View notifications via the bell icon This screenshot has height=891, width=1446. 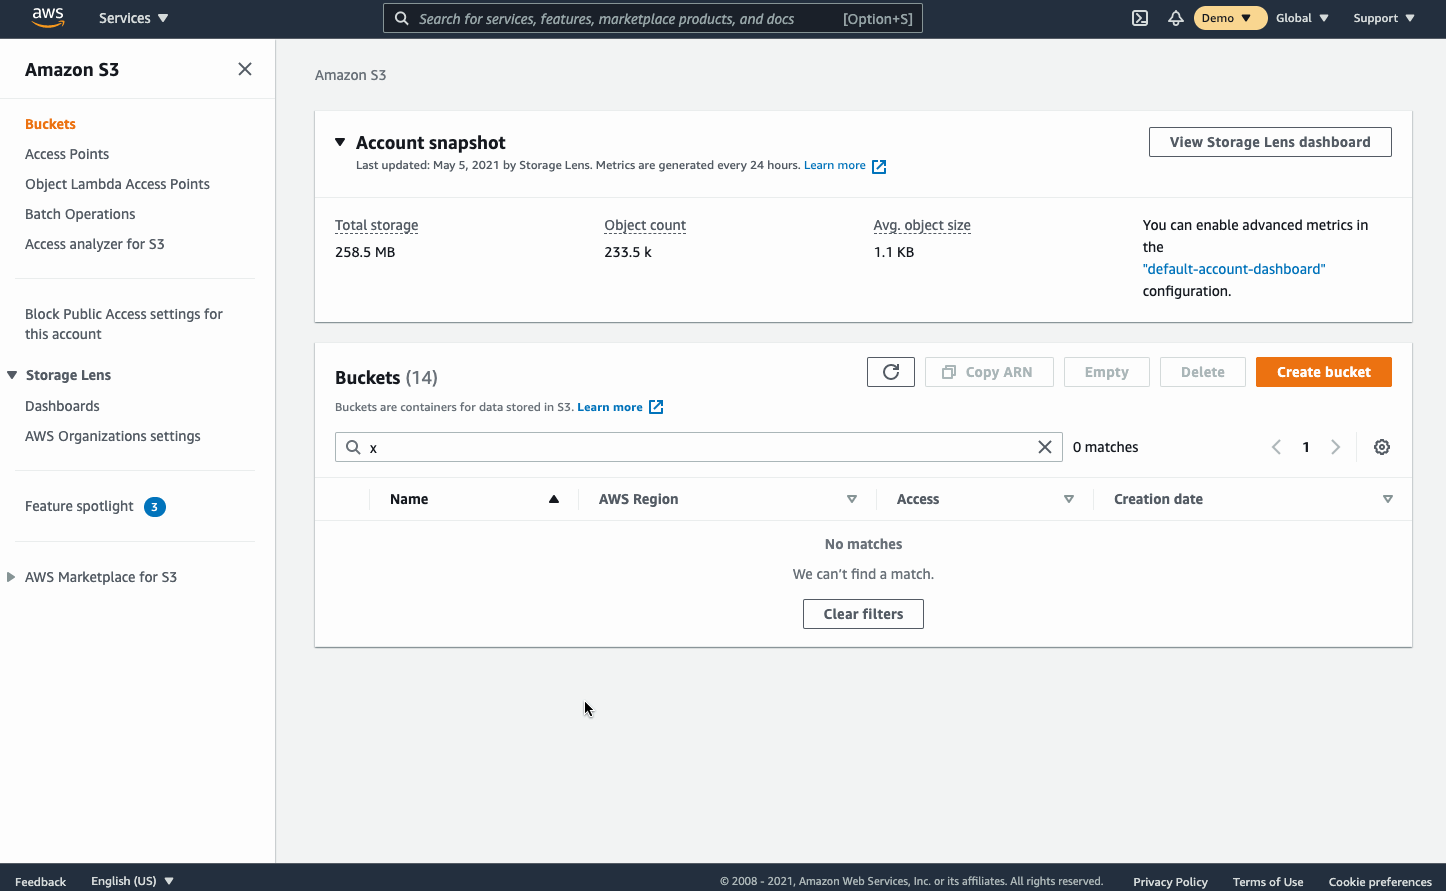point(1175,17)
